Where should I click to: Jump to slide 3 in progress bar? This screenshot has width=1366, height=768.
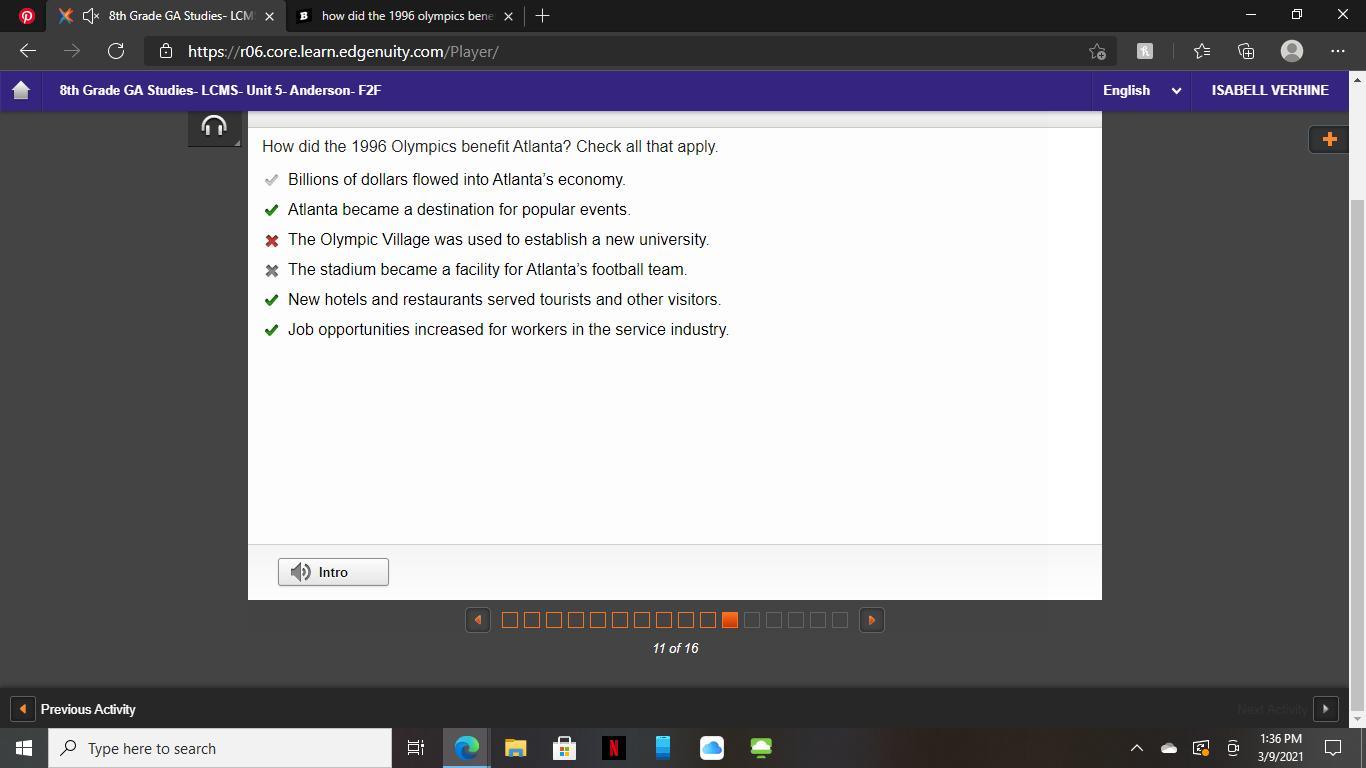pyautogui.click(x=554, y=620)
